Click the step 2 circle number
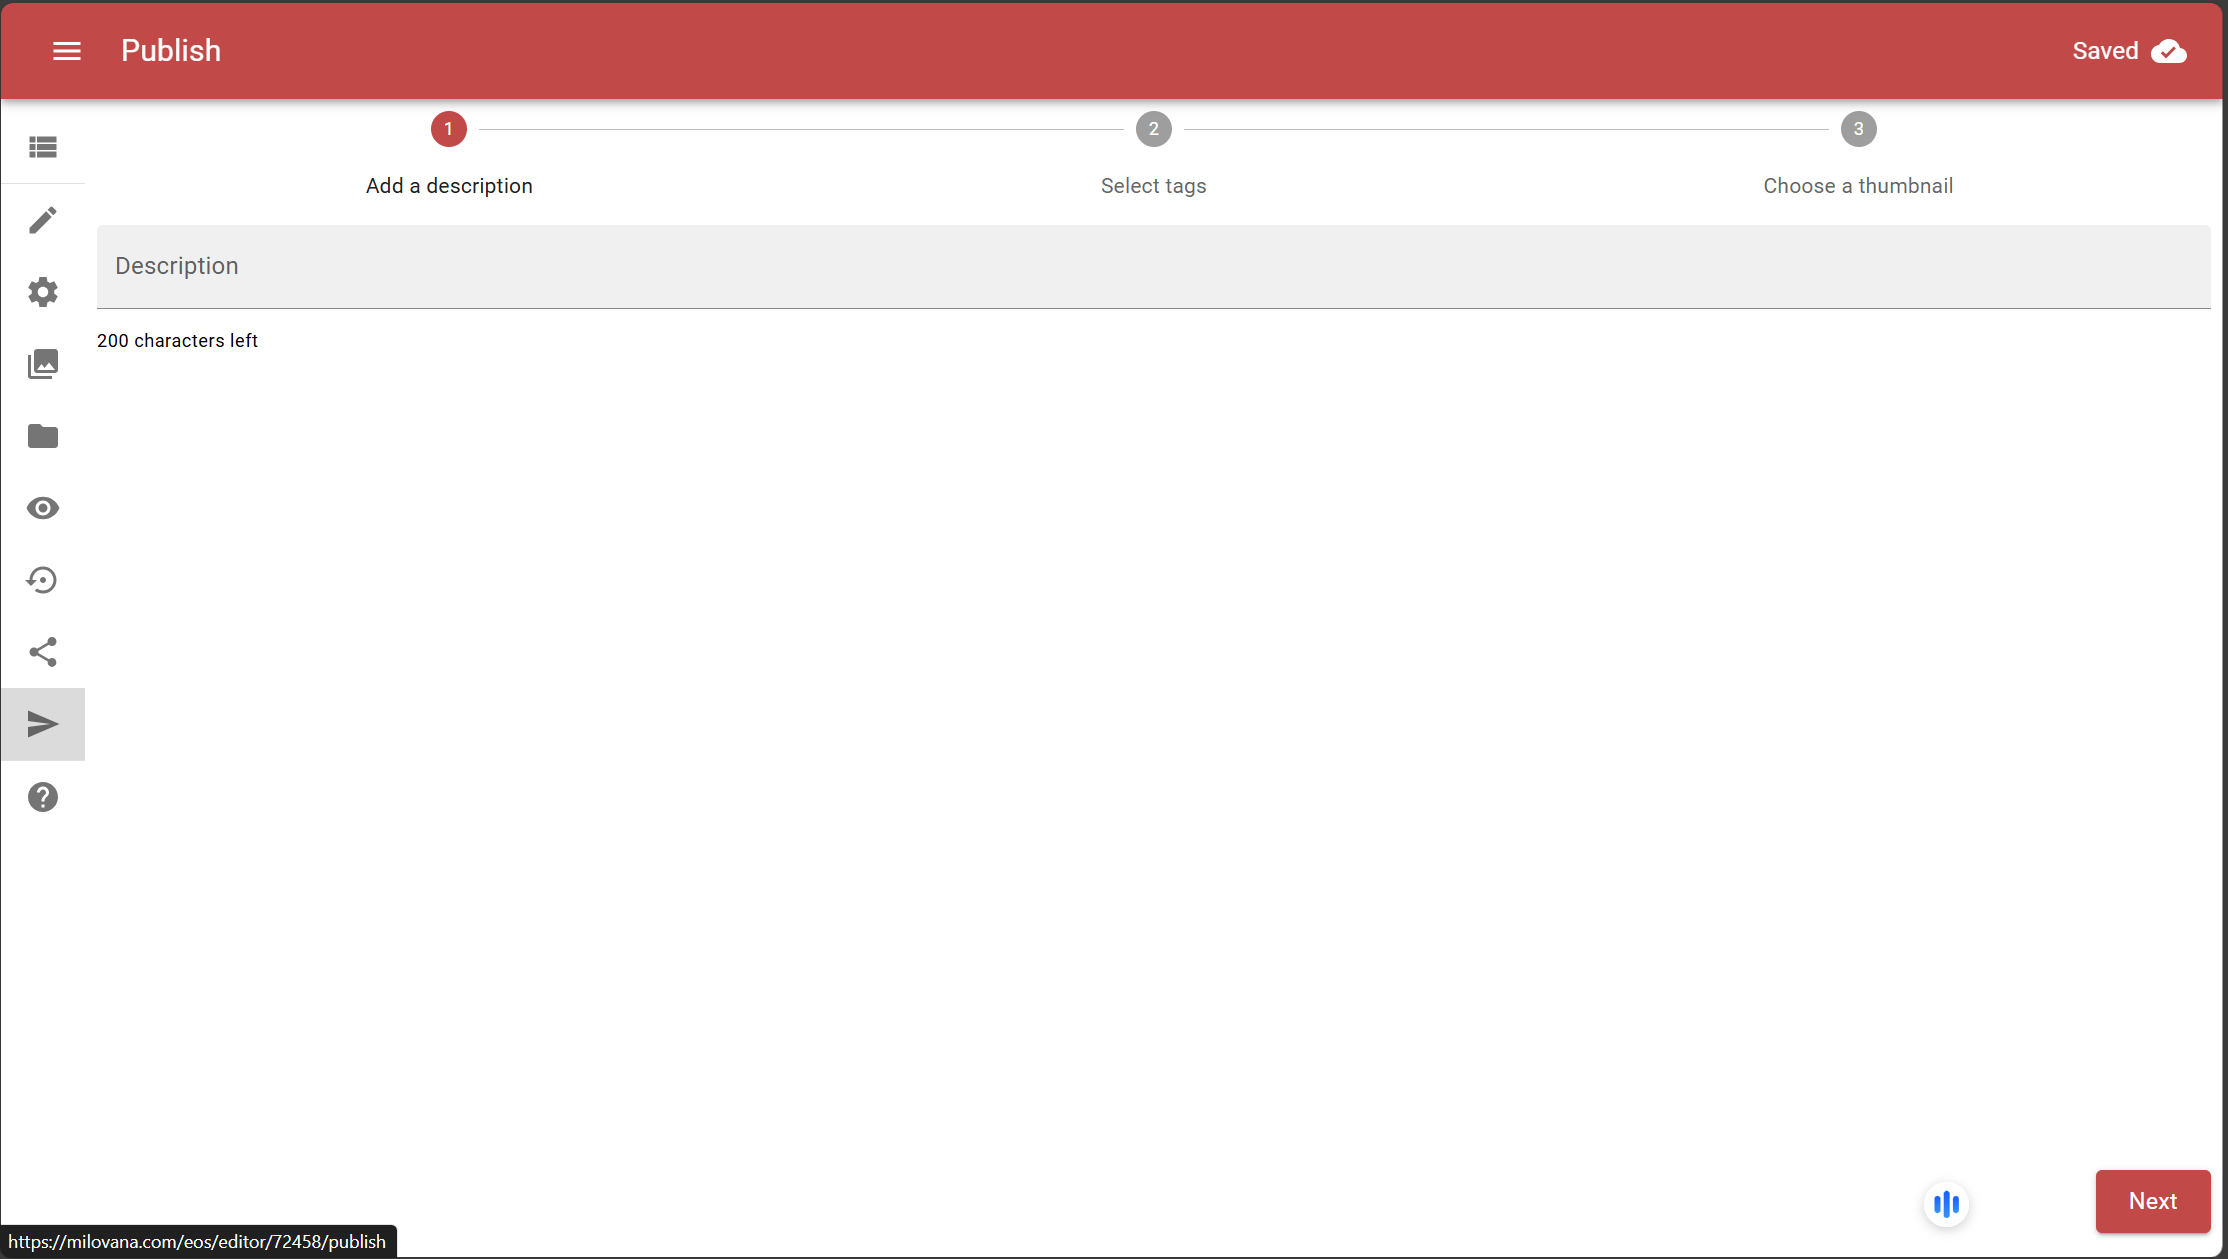The width and height of the screenshot is (2228, 1259). click(x=1153, y=129)
